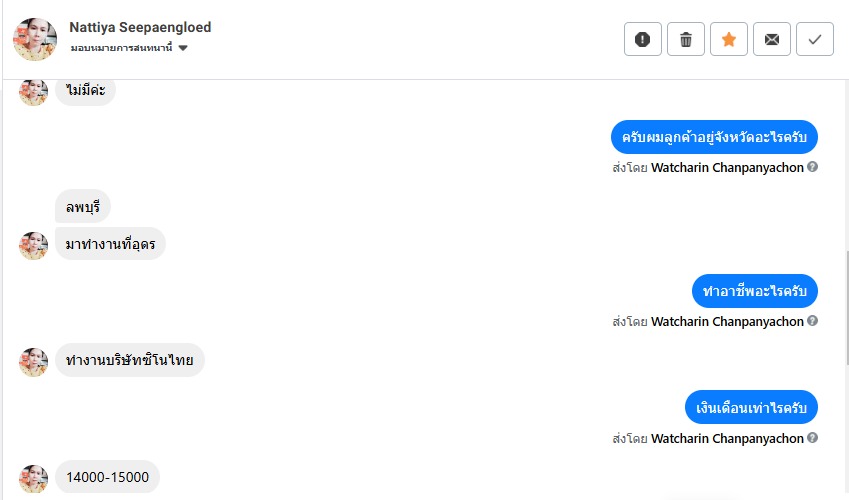Click the "14000-15000" message bubble
The image size is (849, 500).
click(107, 477)
